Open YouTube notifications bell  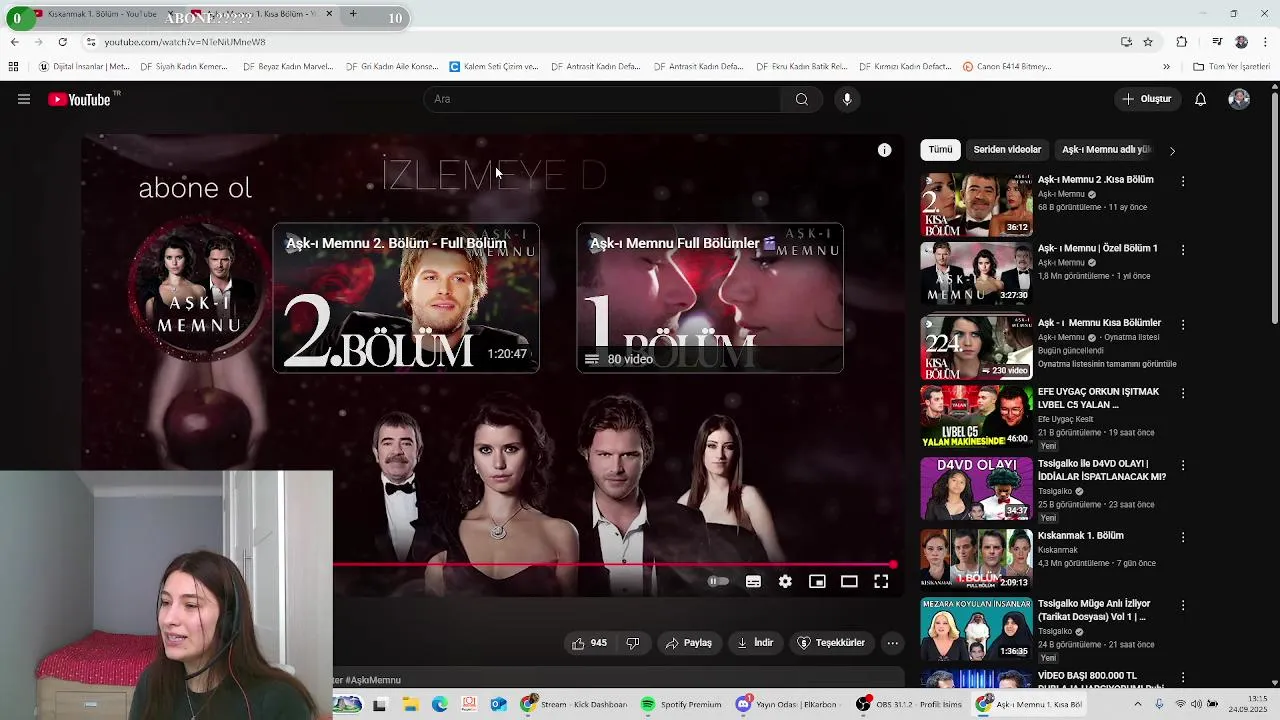coord(1200,99)
